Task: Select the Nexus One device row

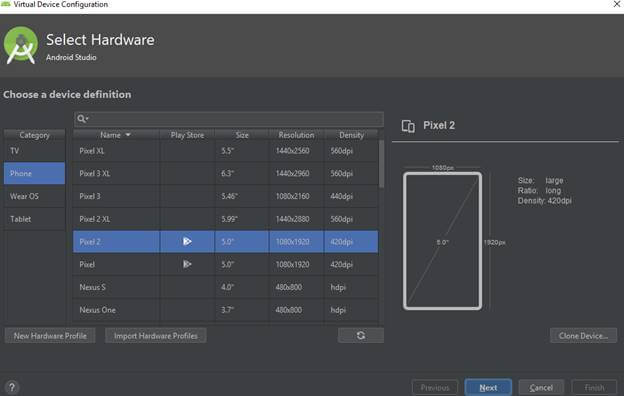Action: pyautogui.click(x=226, y=310)
